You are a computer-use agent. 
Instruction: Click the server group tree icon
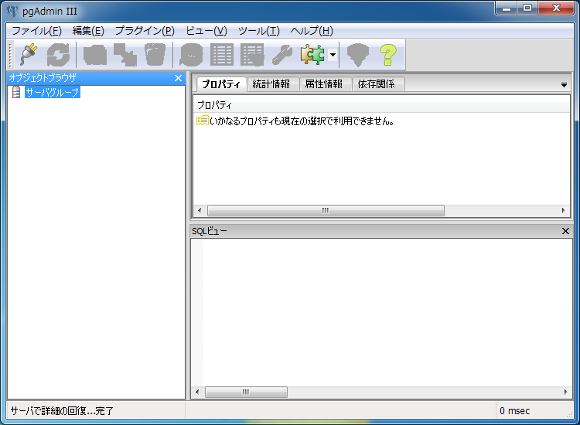pyautogui.click(x=16, y=92)
